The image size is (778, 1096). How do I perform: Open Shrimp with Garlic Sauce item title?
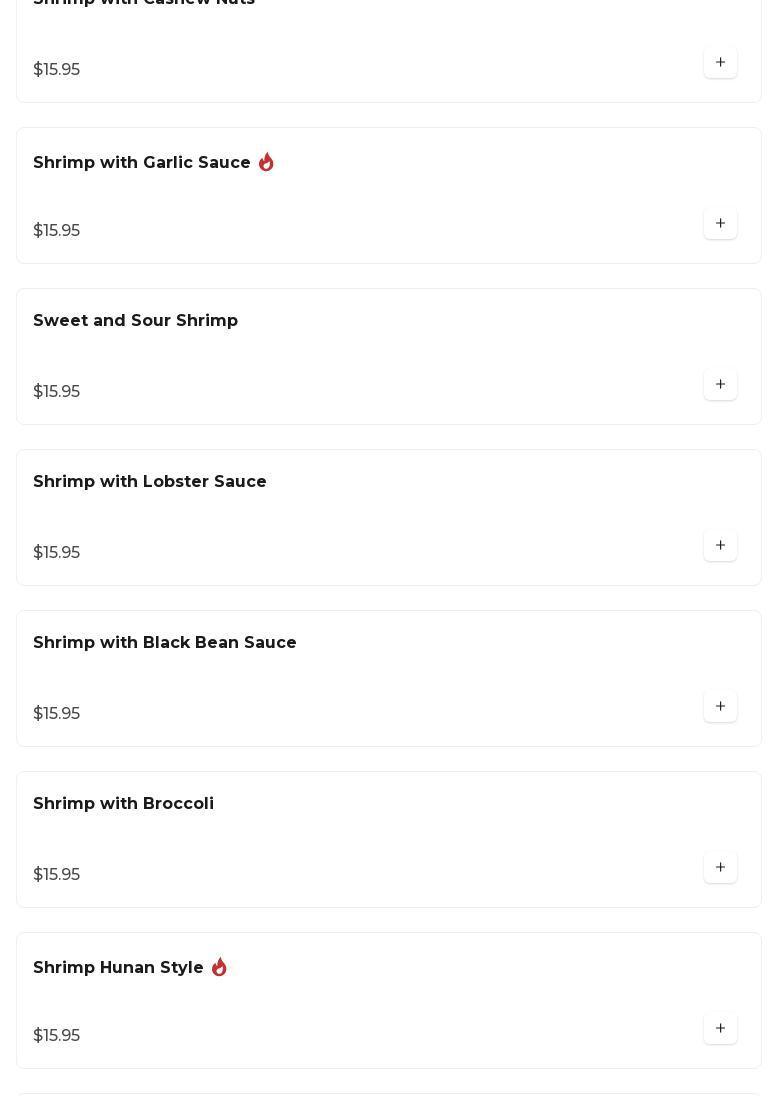pos(142,163)
